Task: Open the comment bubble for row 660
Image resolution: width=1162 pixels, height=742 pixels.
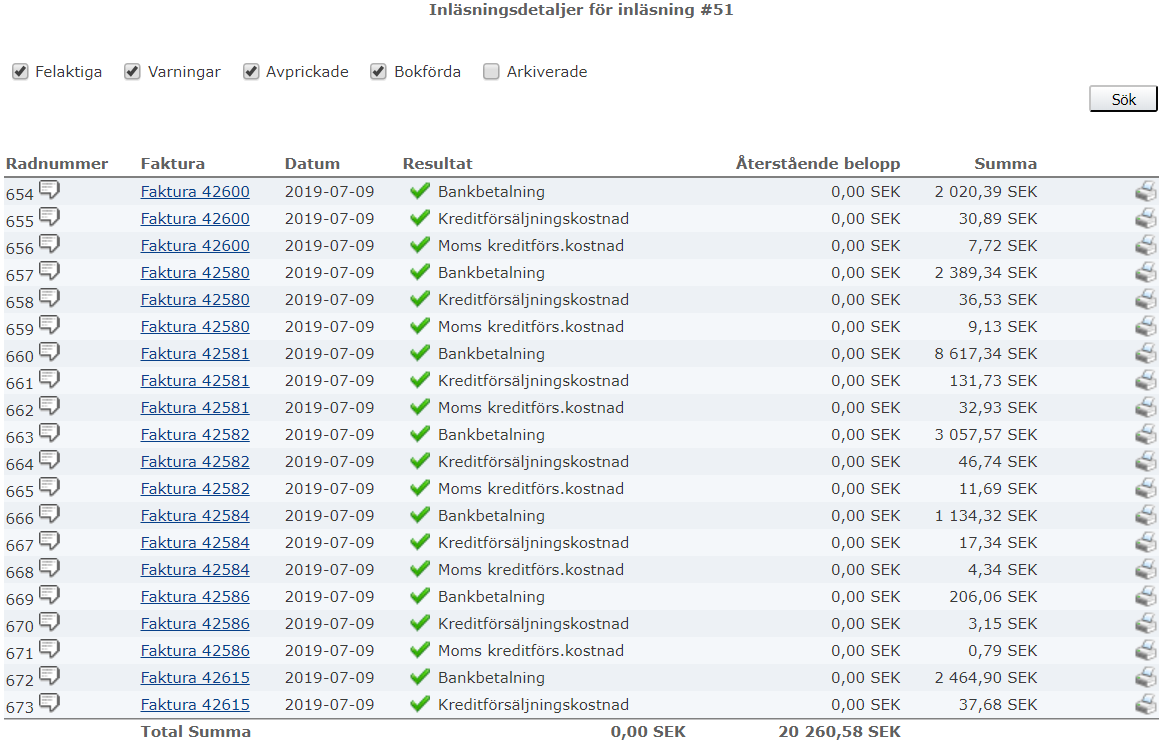Action: pos(49,352)
